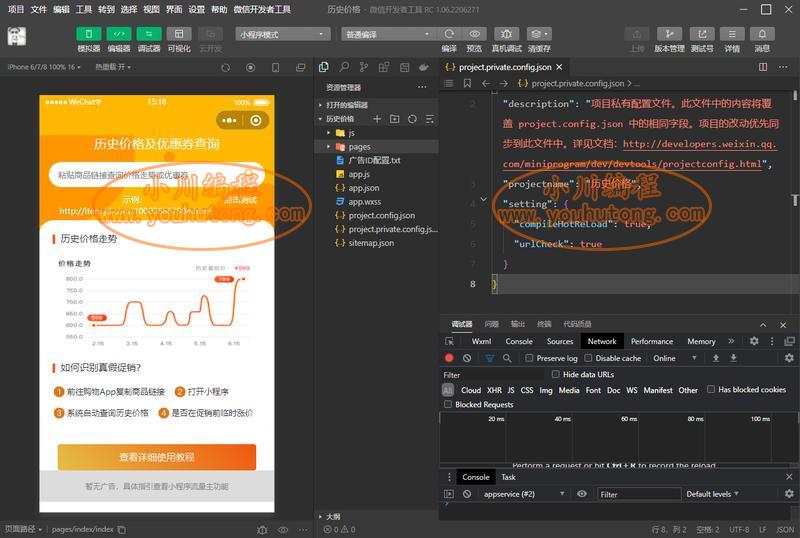Open the 文件 menu
800x538 pixels.
38,9
